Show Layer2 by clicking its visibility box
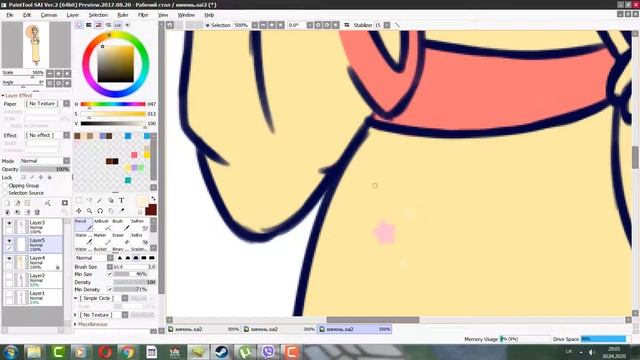 (x=9, y=276)
